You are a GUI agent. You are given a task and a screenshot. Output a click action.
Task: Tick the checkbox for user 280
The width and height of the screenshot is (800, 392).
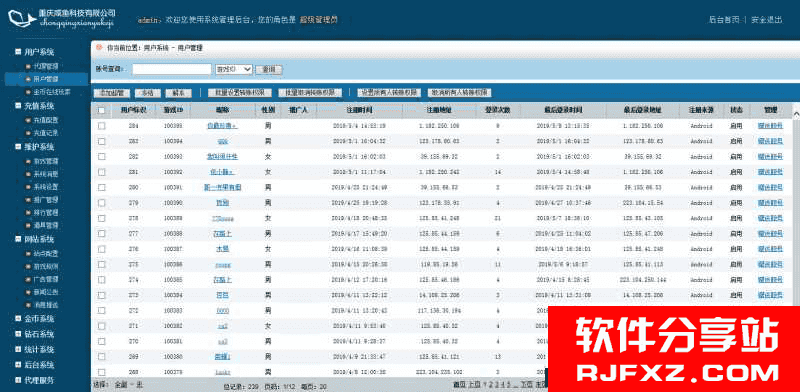click(102, 187)
